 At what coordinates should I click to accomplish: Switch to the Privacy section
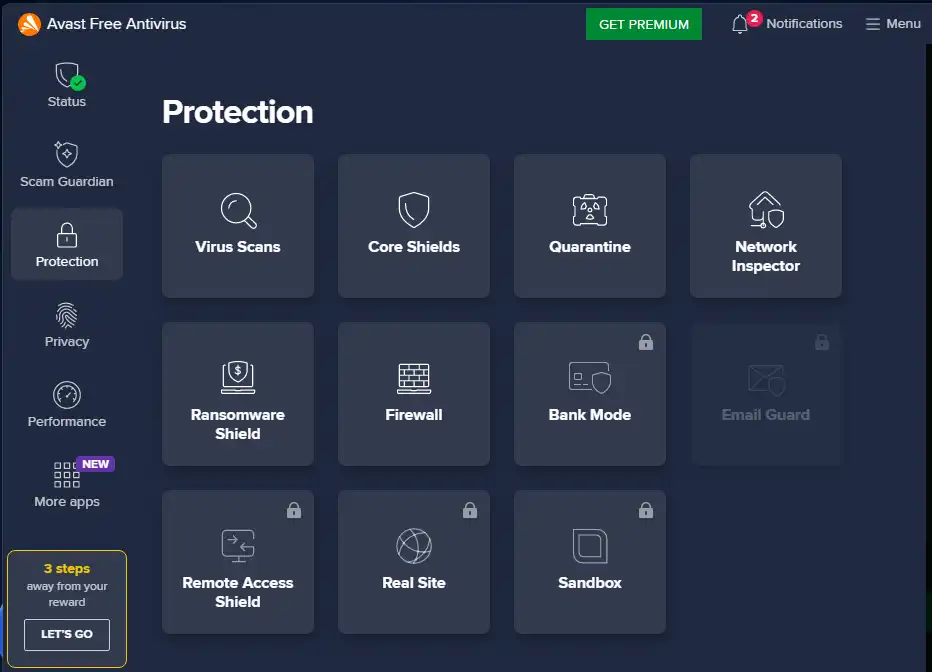(x=66, y=325)
